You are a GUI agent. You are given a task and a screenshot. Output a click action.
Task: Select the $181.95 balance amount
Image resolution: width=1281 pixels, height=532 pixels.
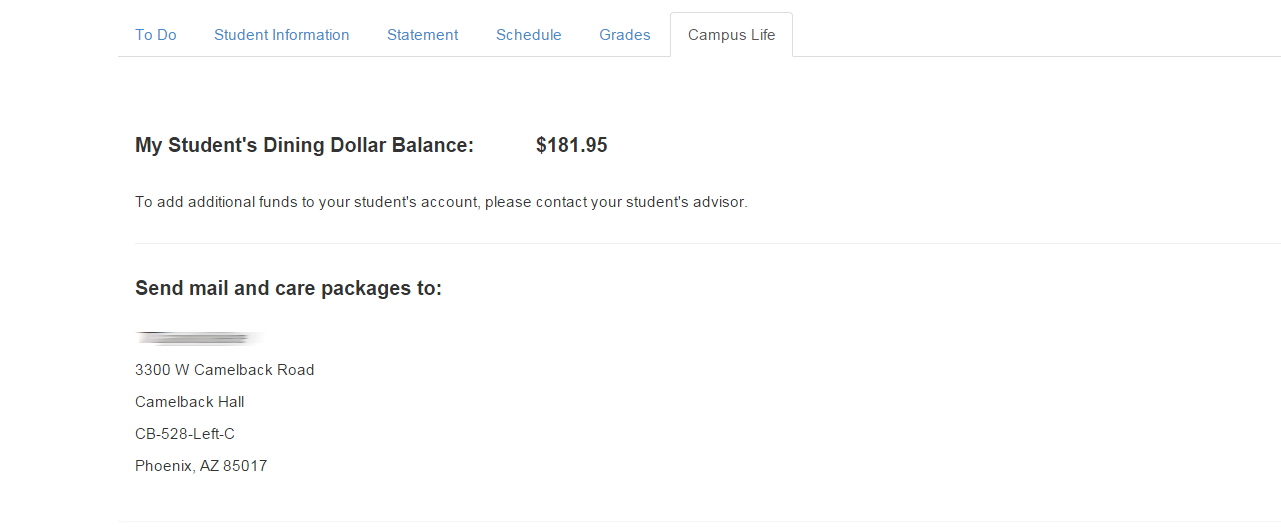click(x=572, y=146)
